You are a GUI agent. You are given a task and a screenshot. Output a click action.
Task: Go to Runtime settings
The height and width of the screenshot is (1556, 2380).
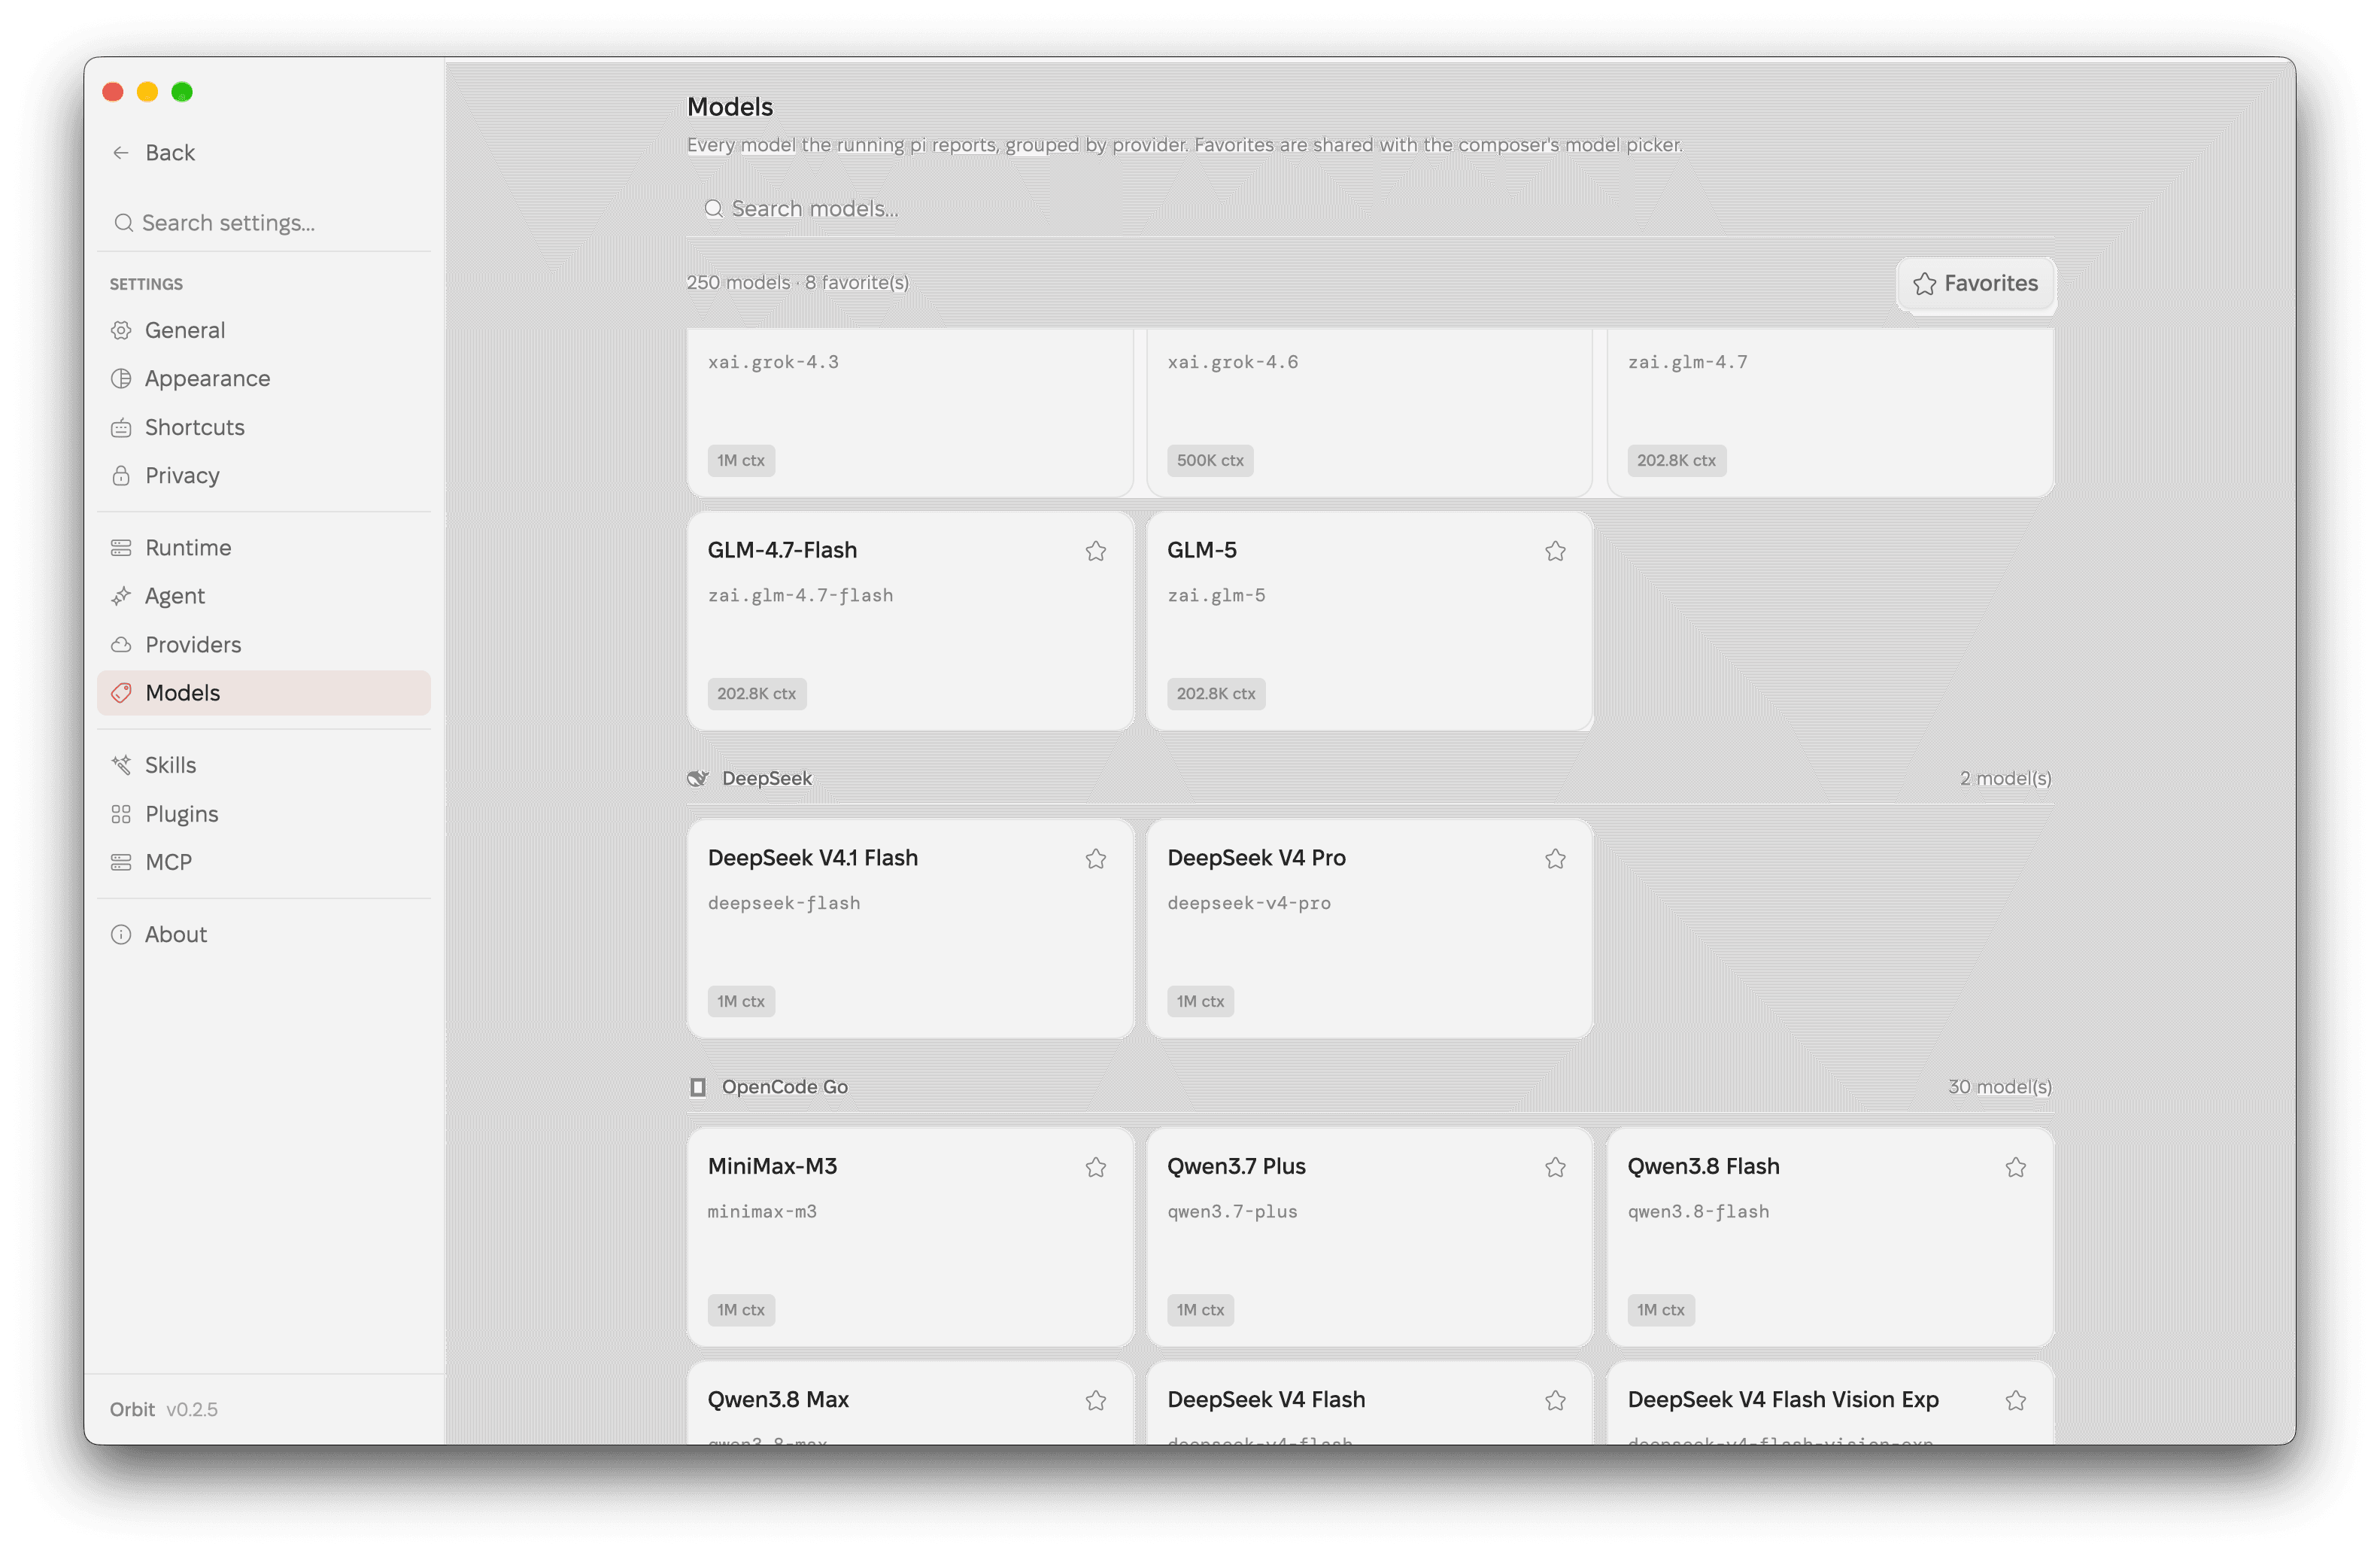pyautogui.click(x=265, y=547)
